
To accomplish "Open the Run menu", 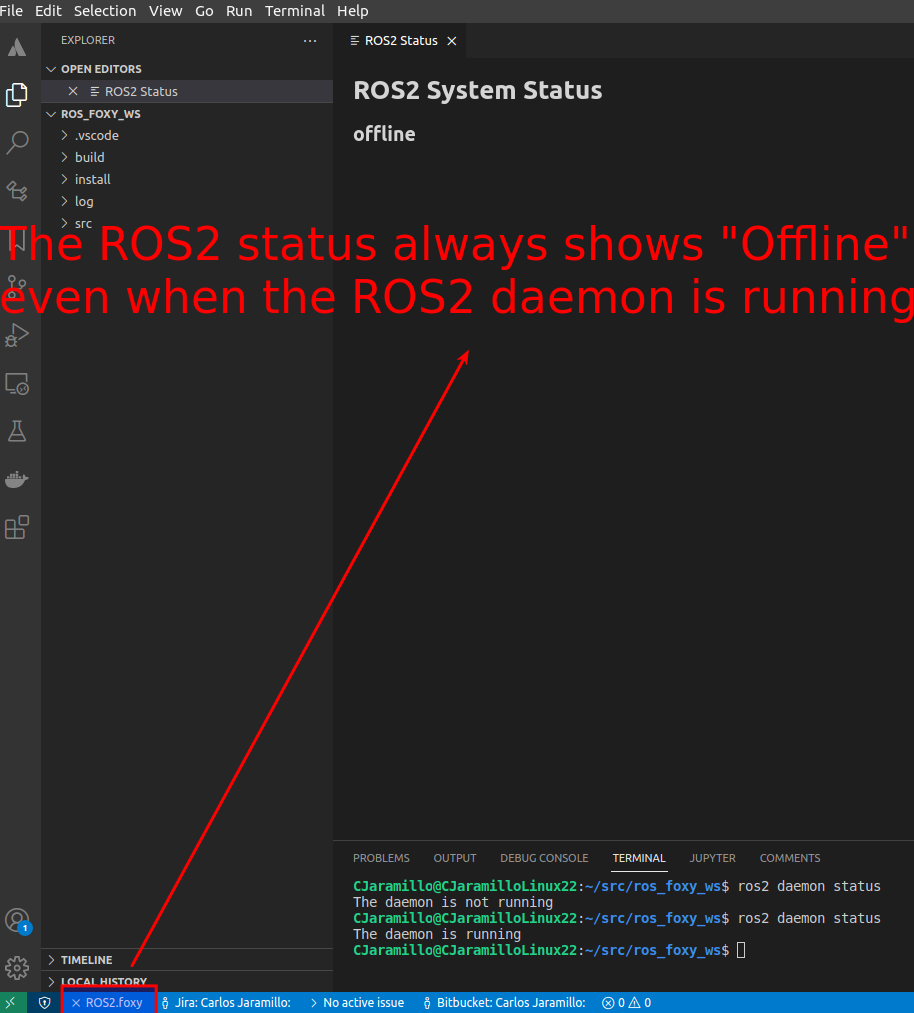I will click(239, 11).
